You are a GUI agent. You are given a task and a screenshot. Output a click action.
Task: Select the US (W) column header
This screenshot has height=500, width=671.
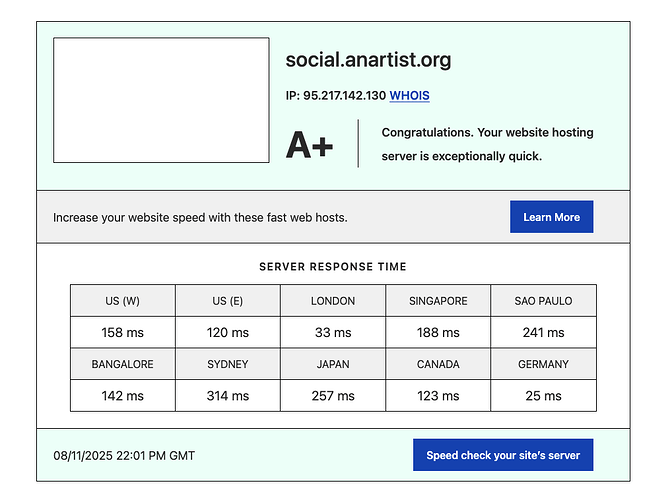click(x=122, y=301)
